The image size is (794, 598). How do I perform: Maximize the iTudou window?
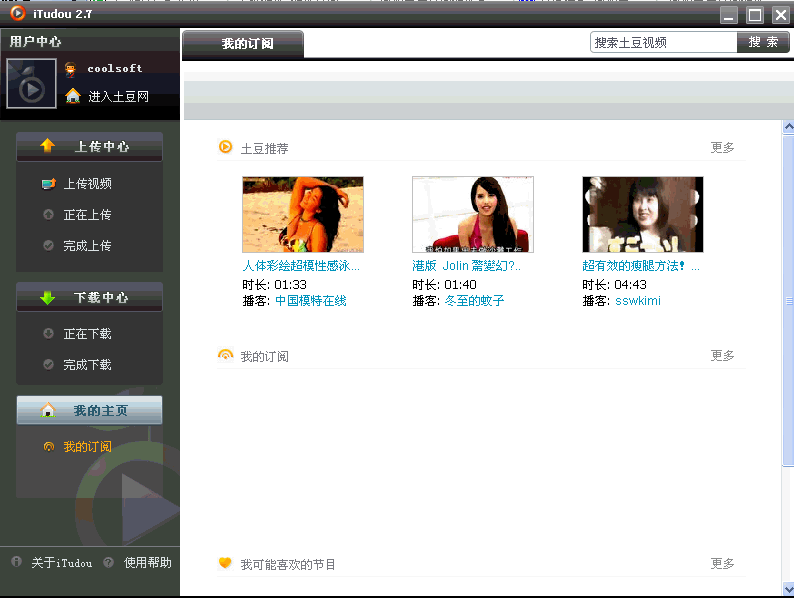point(755,15)
